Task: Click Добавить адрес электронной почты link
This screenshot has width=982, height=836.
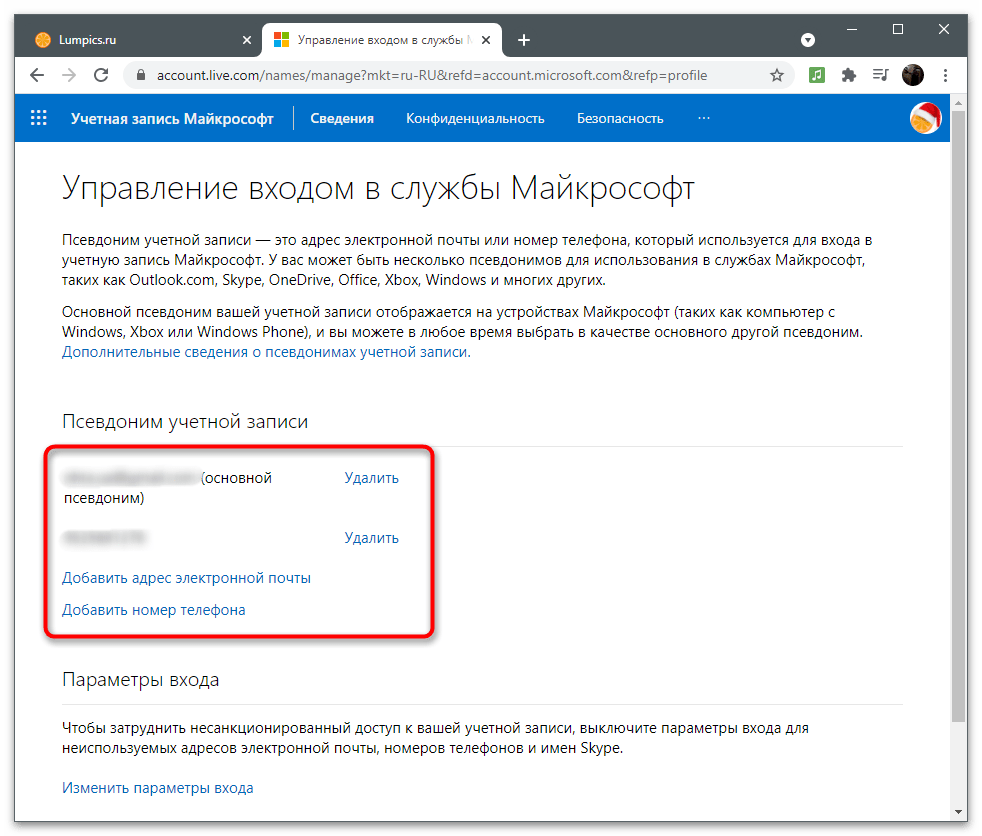Action: [x=186, y=578]
